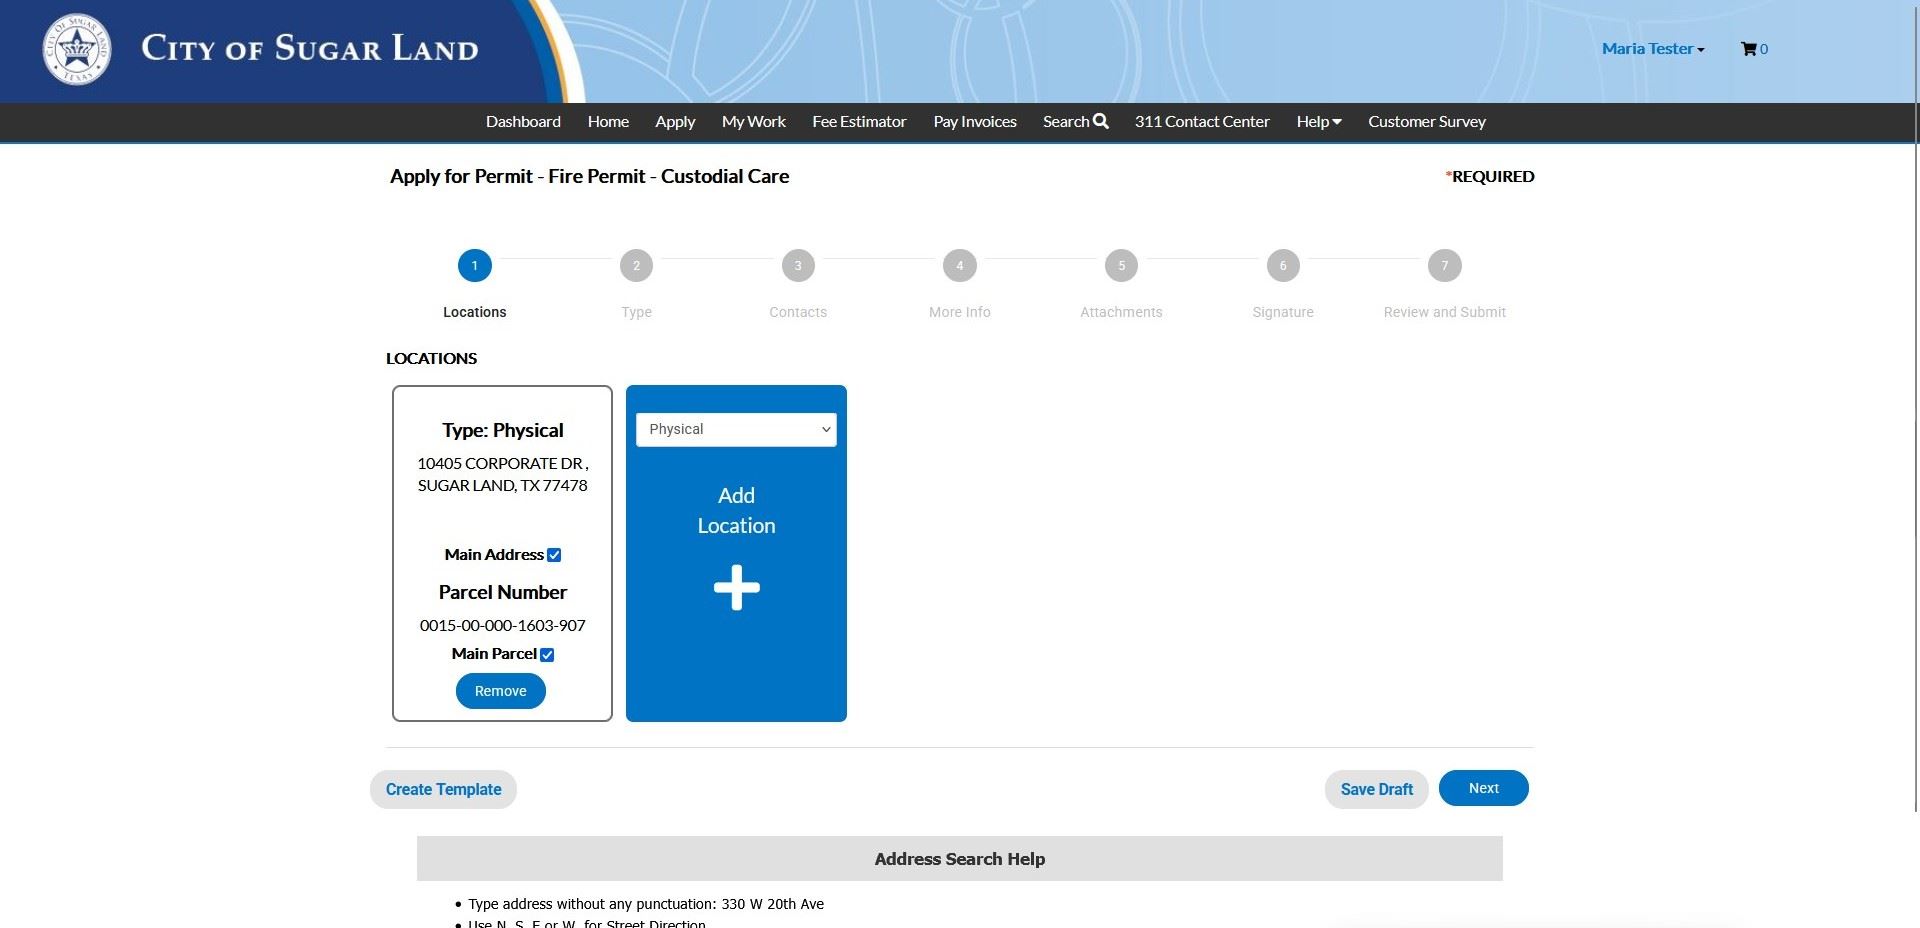This screenshot has width=1920, height=928.
Task: Click the Next button
Action: pos(1483,787)
